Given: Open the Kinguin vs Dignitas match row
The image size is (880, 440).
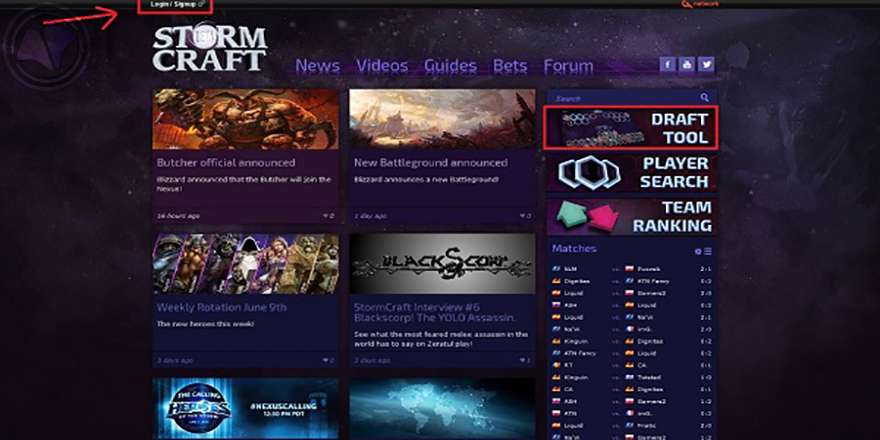Looking at the screenshot, I should (x=632, y=341).
